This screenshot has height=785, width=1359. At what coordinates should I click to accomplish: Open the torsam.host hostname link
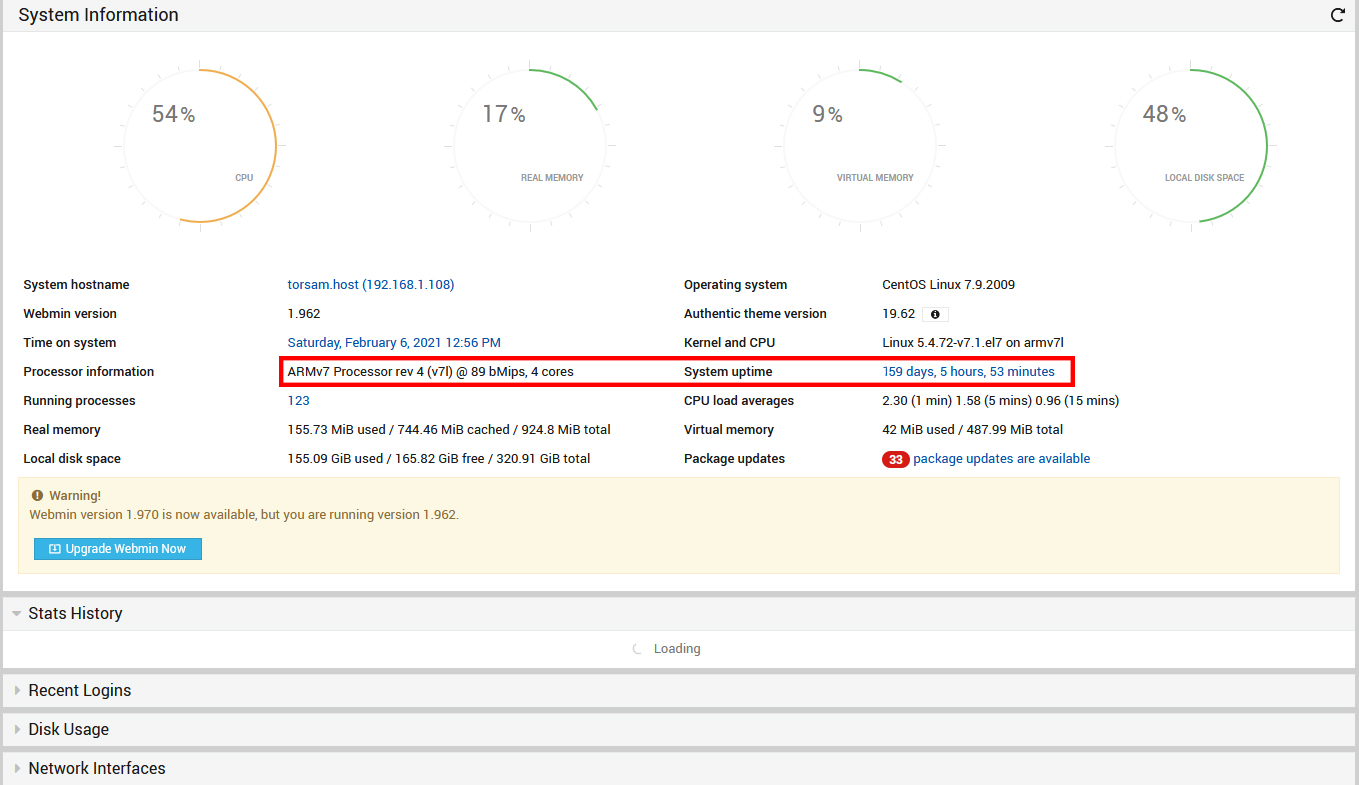[371, 285]
